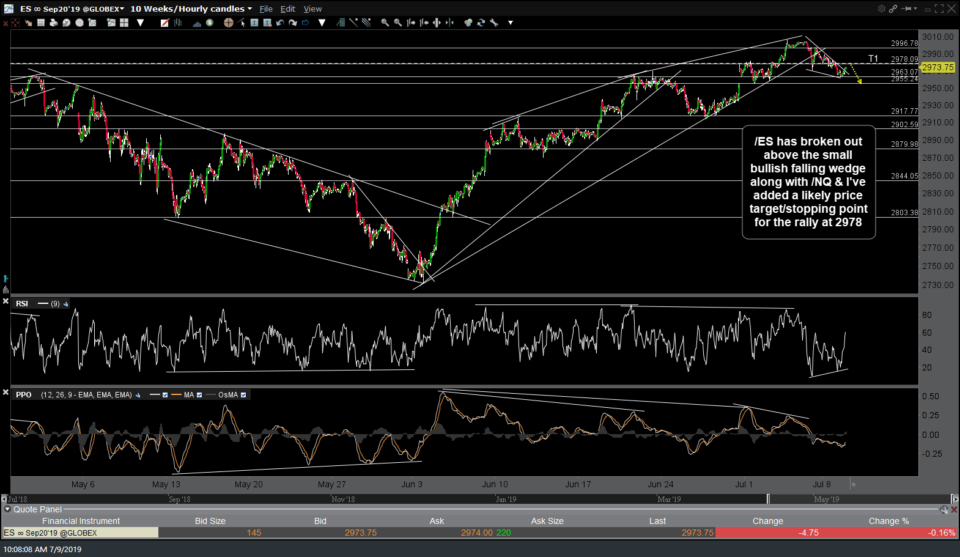Select the trendline drawing tool
The width and height of the screenshot is (960, 557).
[x=353, y=23]
